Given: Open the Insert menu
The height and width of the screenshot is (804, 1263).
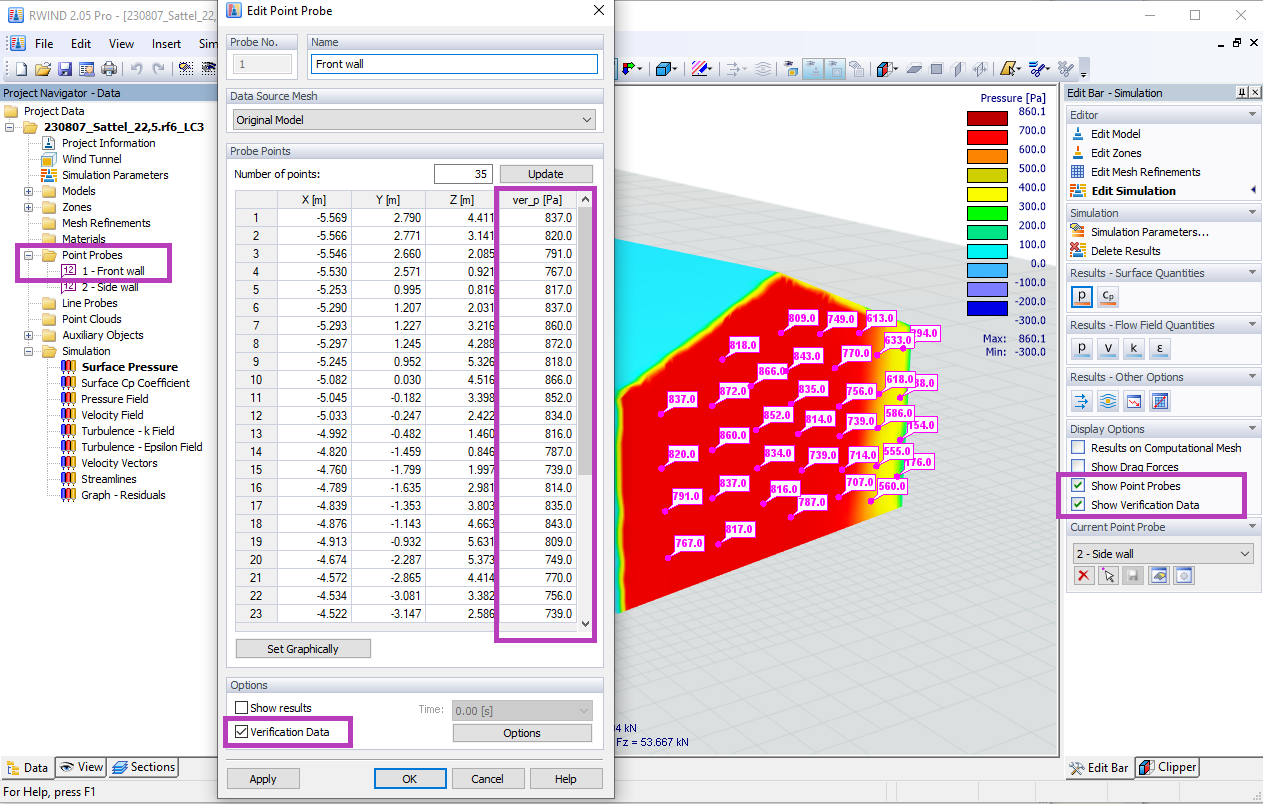Looking at the screenshot, I should point(165,43).
